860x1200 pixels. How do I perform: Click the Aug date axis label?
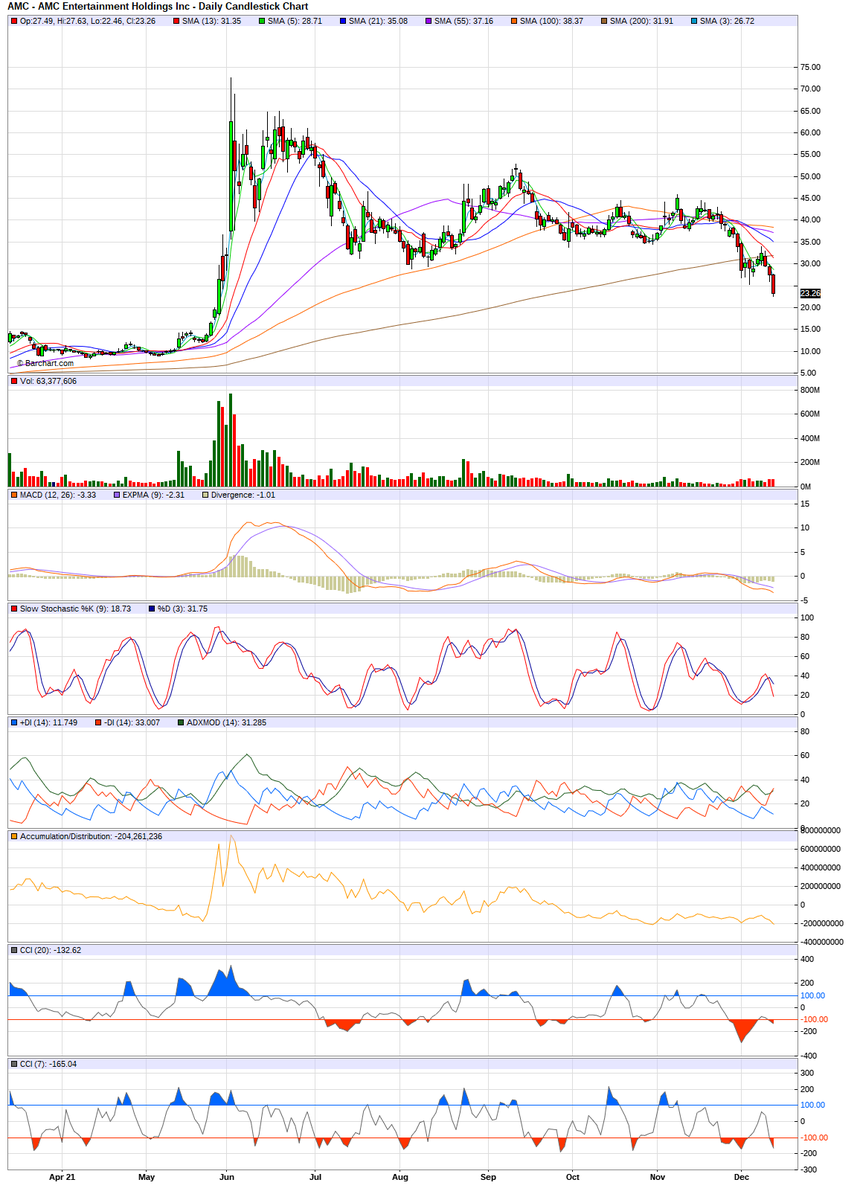coord(400,1179)
